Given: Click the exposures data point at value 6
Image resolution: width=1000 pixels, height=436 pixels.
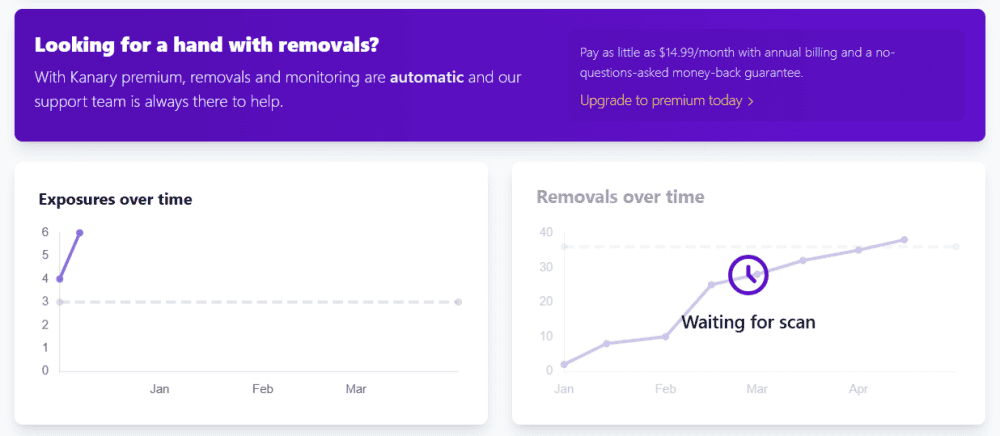Looking at the screenshot, I should click(79, 233).
